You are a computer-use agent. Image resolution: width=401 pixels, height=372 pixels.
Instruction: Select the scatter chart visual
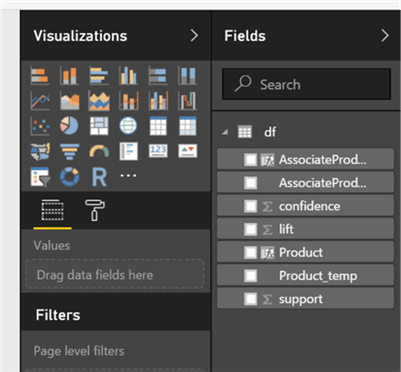40,126
